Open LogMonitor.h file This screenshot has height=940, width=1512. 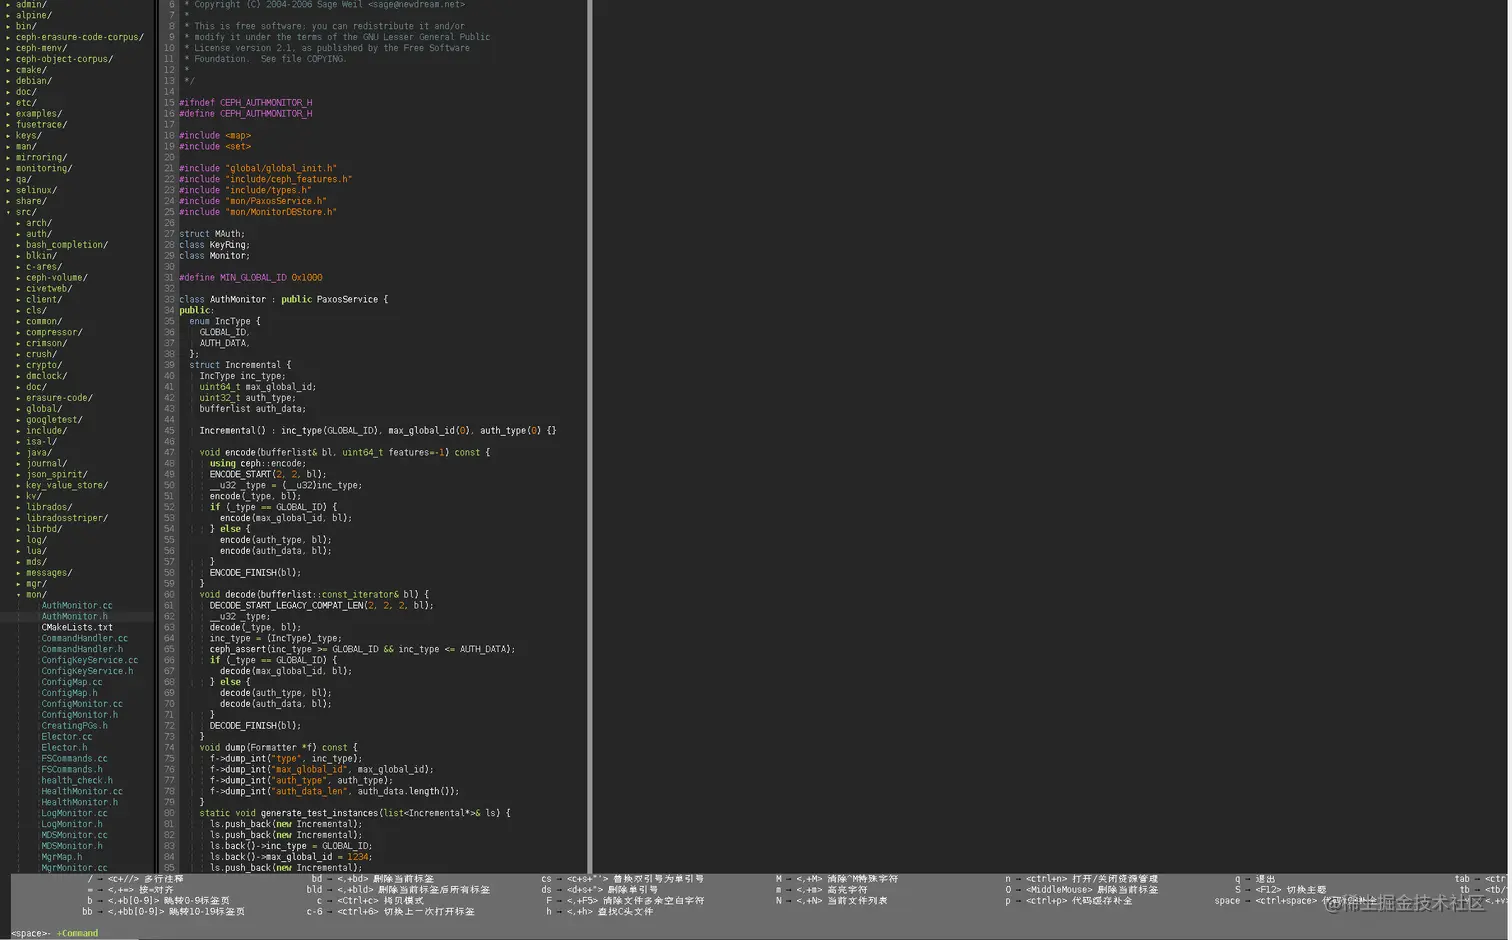pyautogui.click(x=72, y=824)
